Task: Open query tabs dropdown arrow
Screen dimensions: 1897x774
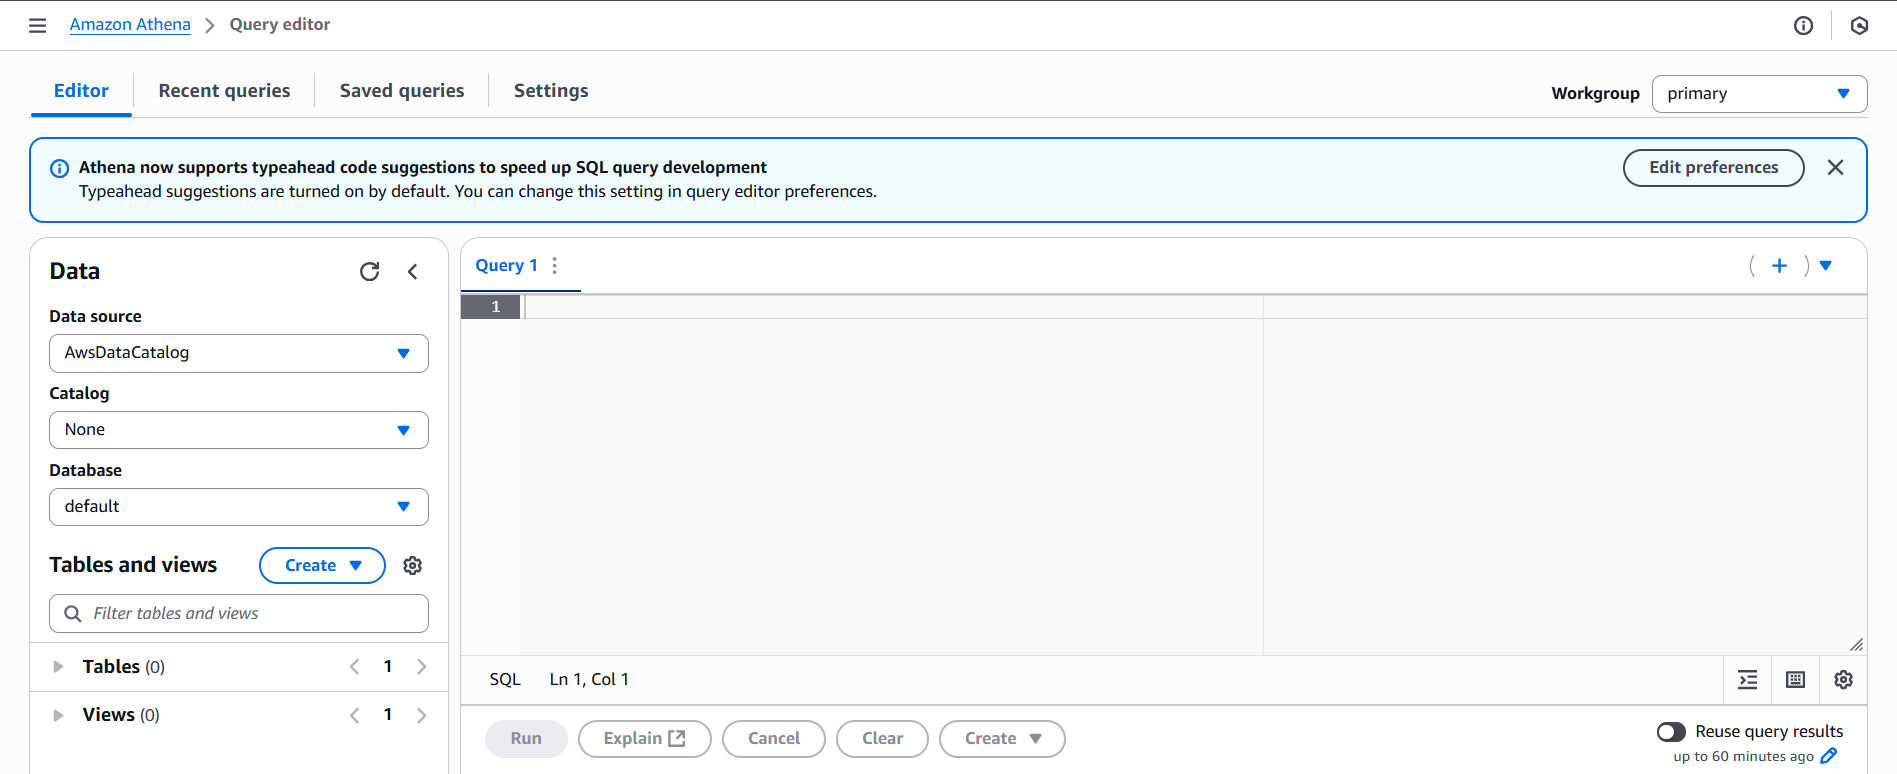Action: coord(1826,265)
